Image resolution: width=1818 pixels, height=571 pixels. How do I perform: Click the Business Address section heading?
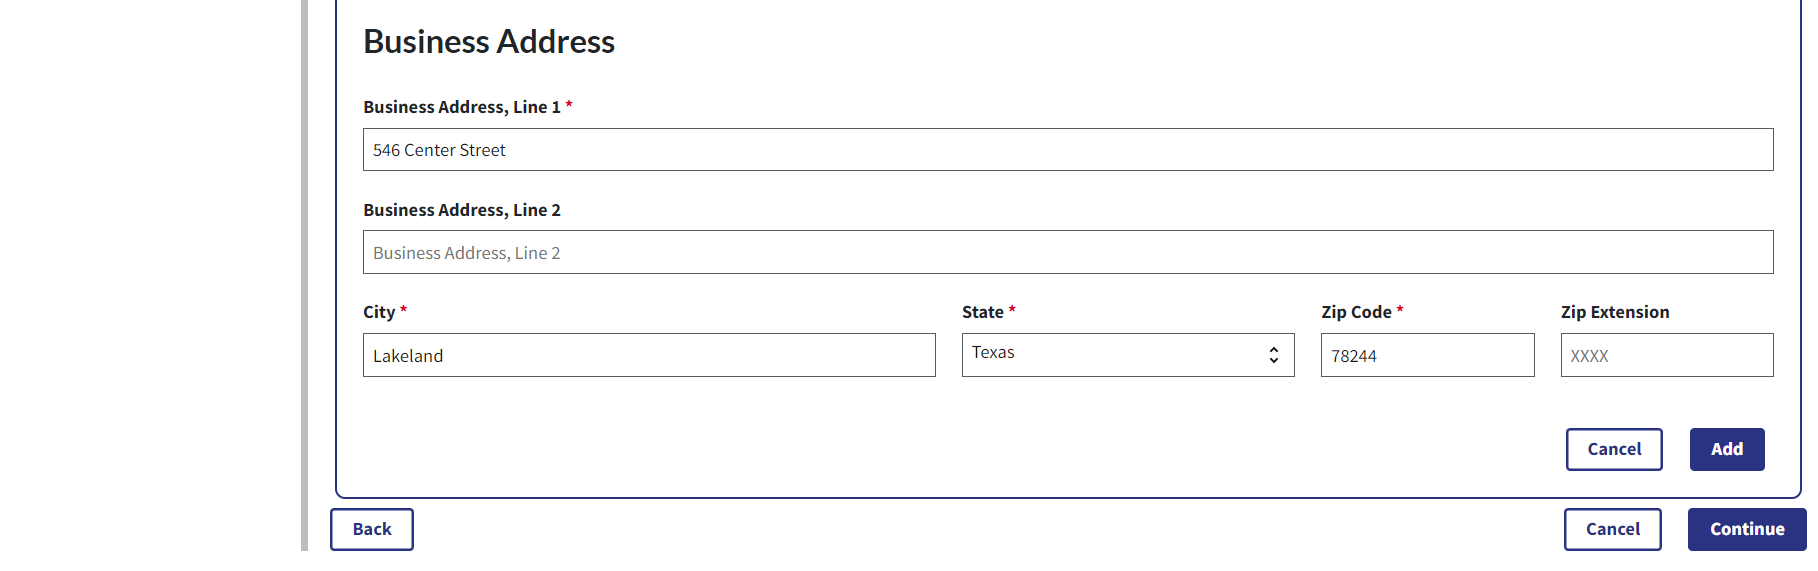click(x=488, y=42)
